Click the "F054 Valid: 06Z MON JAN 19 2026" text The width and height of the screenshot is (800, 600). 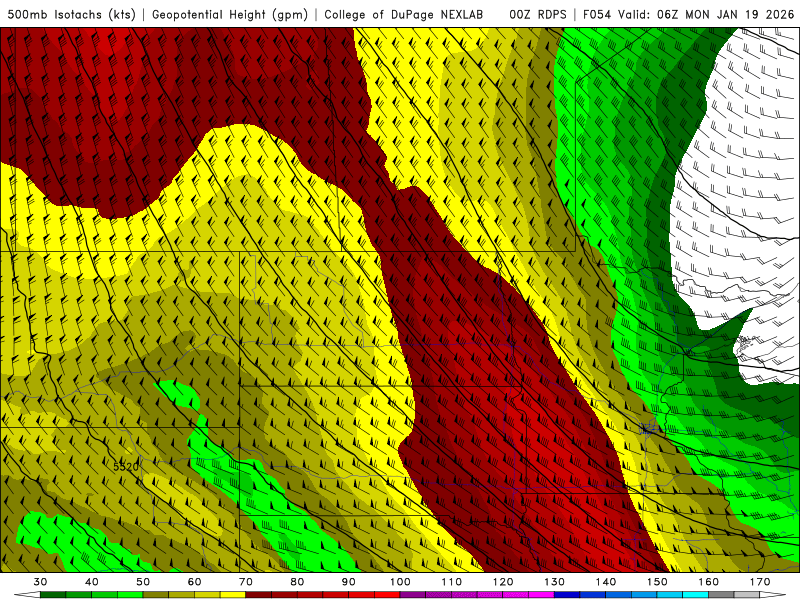click(688, 14)
